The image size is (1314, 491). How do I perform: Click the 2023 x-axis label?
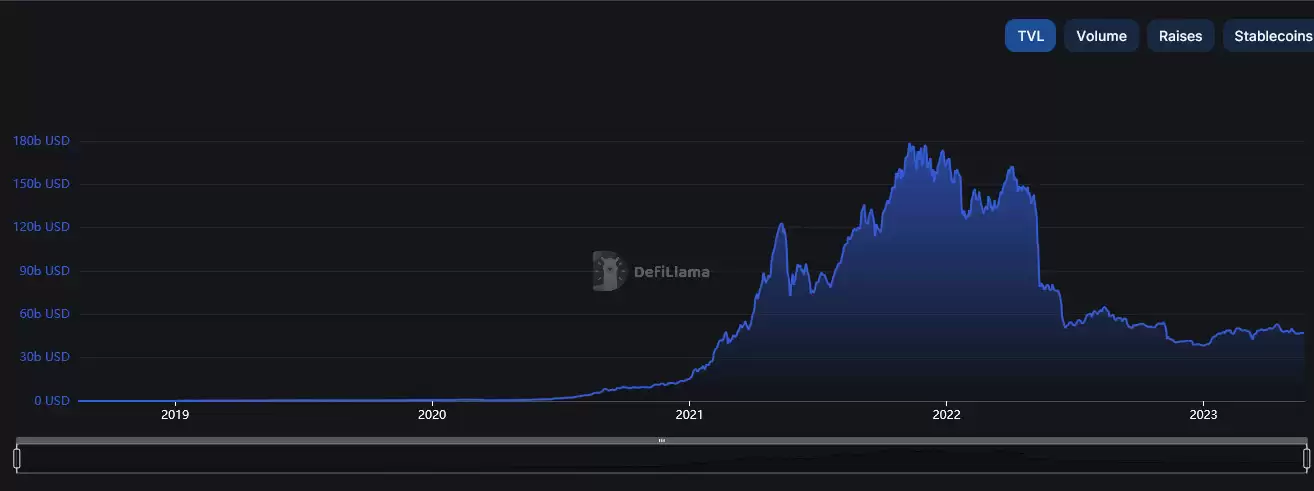(1203, 414)
